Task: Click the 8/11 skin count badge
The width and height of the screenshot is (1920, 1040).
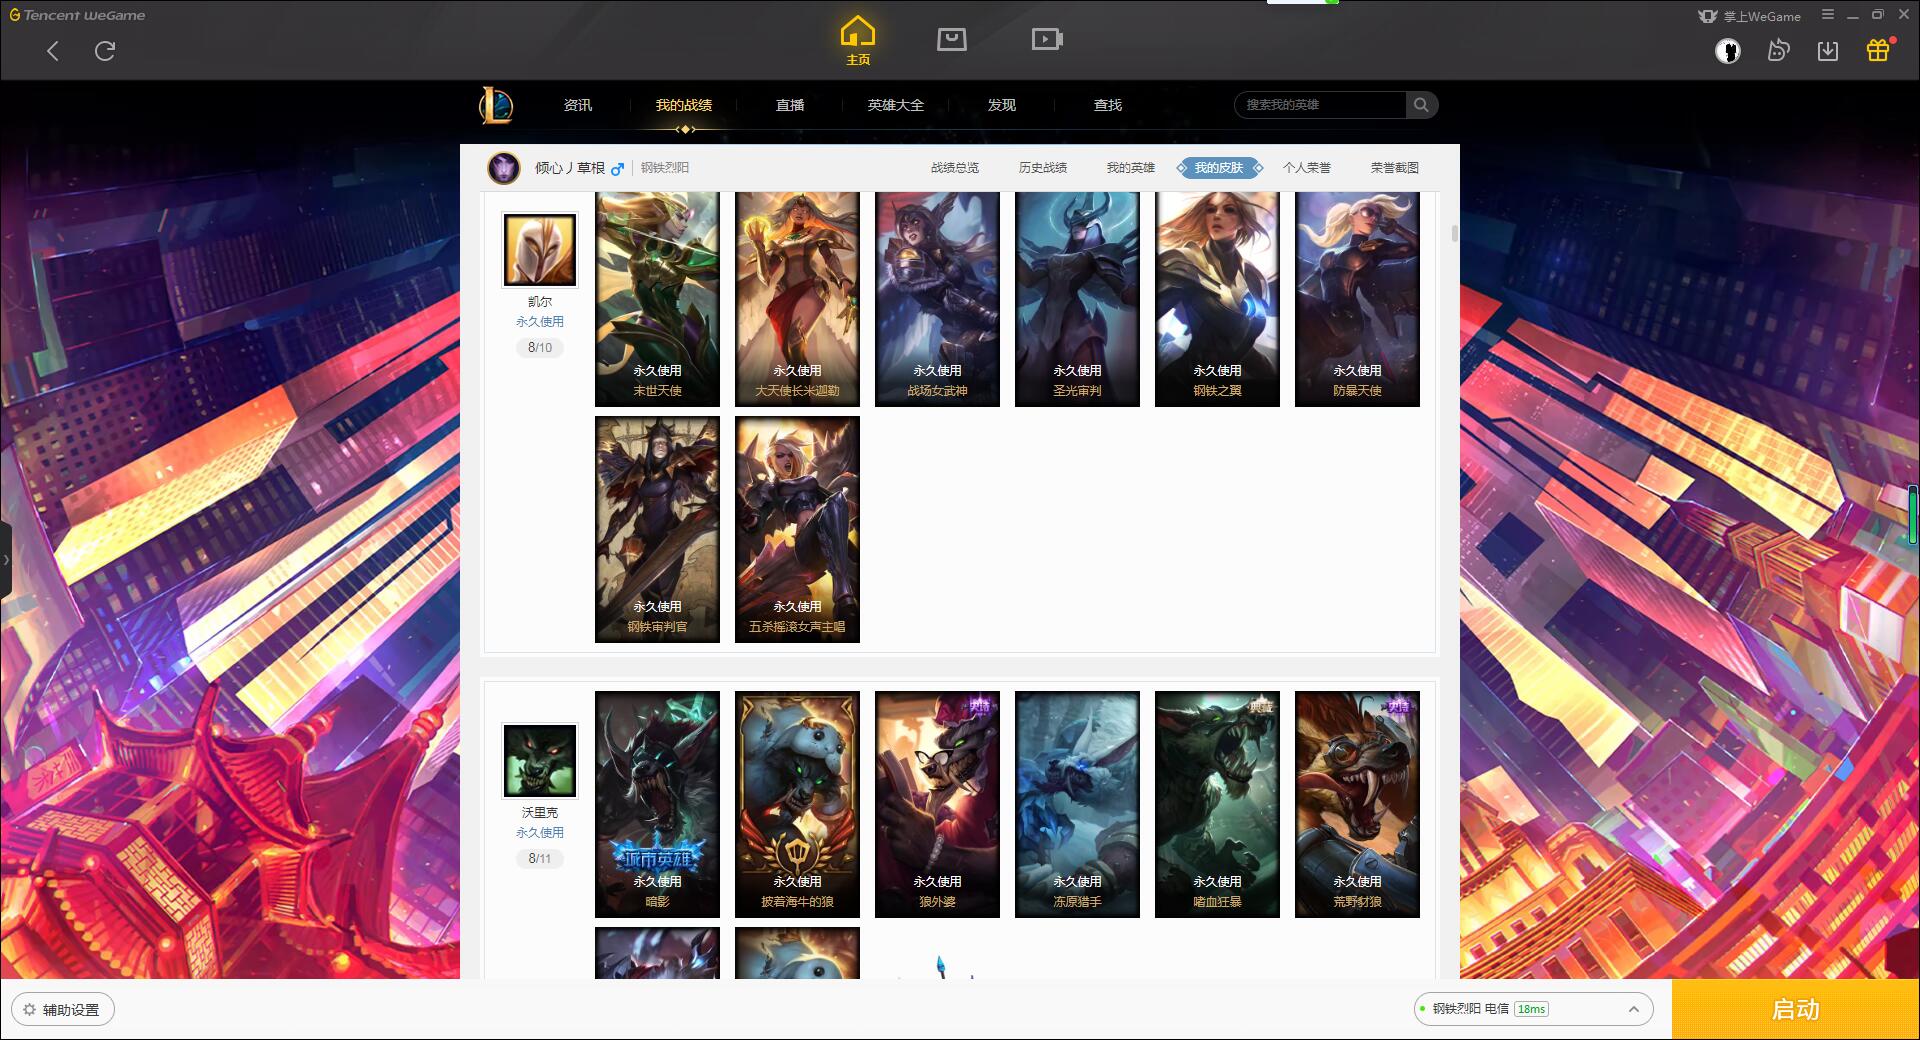Action: [540, 859]
